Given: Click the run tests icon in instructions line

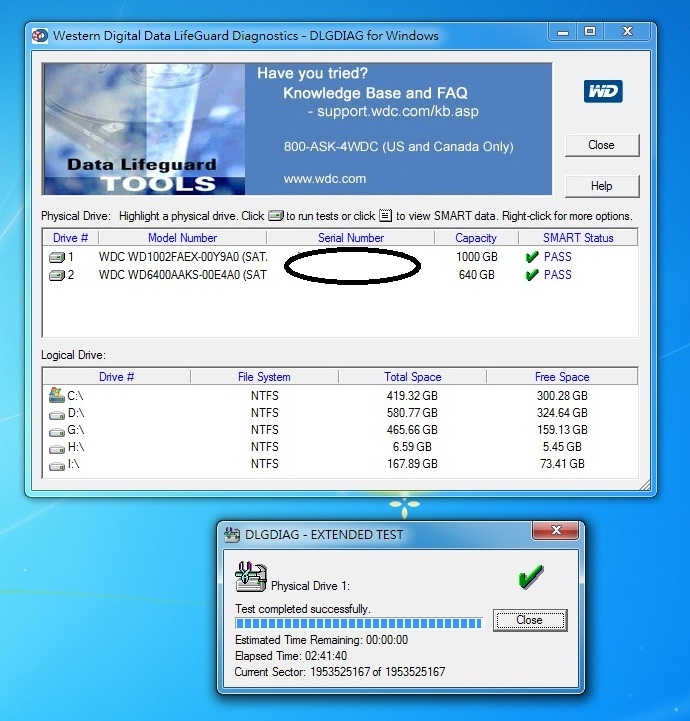Looking at the screenshot, I should [276, 215].
